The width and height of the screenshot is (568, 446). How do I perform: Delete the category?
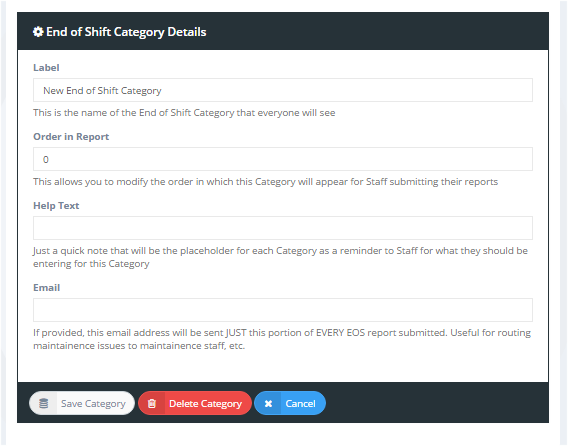click(195, 403)
